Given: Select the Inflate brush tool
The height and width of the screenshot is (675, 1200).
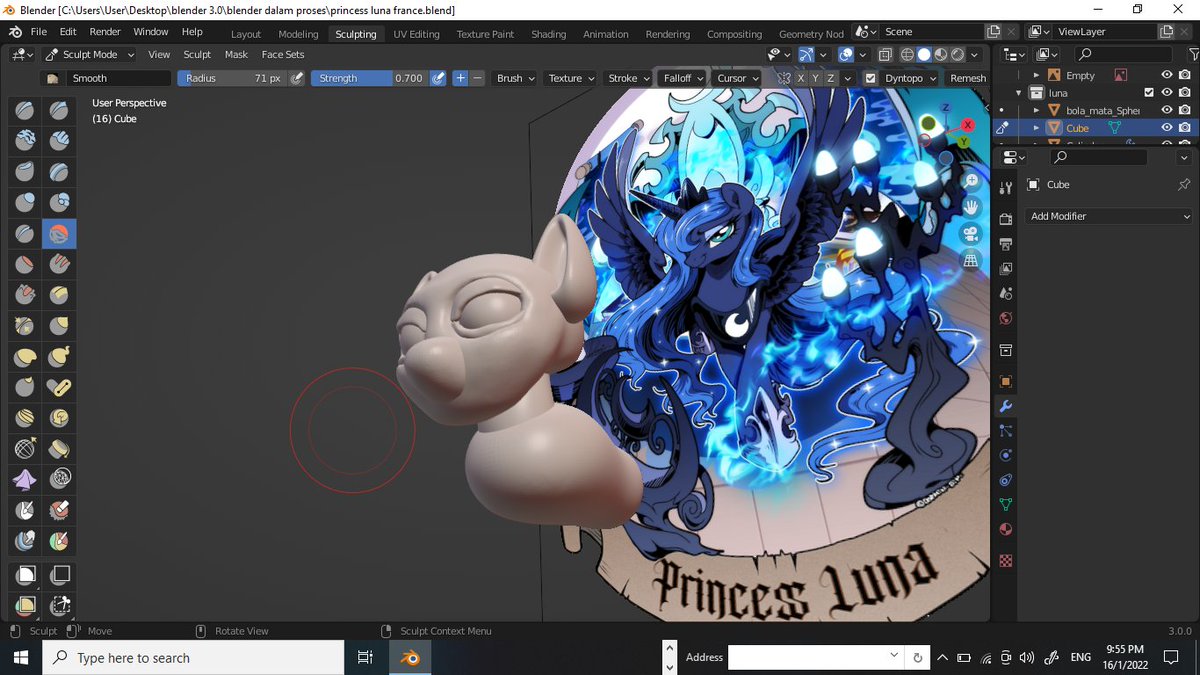Looking at the screenshot, I should point(26,203).
